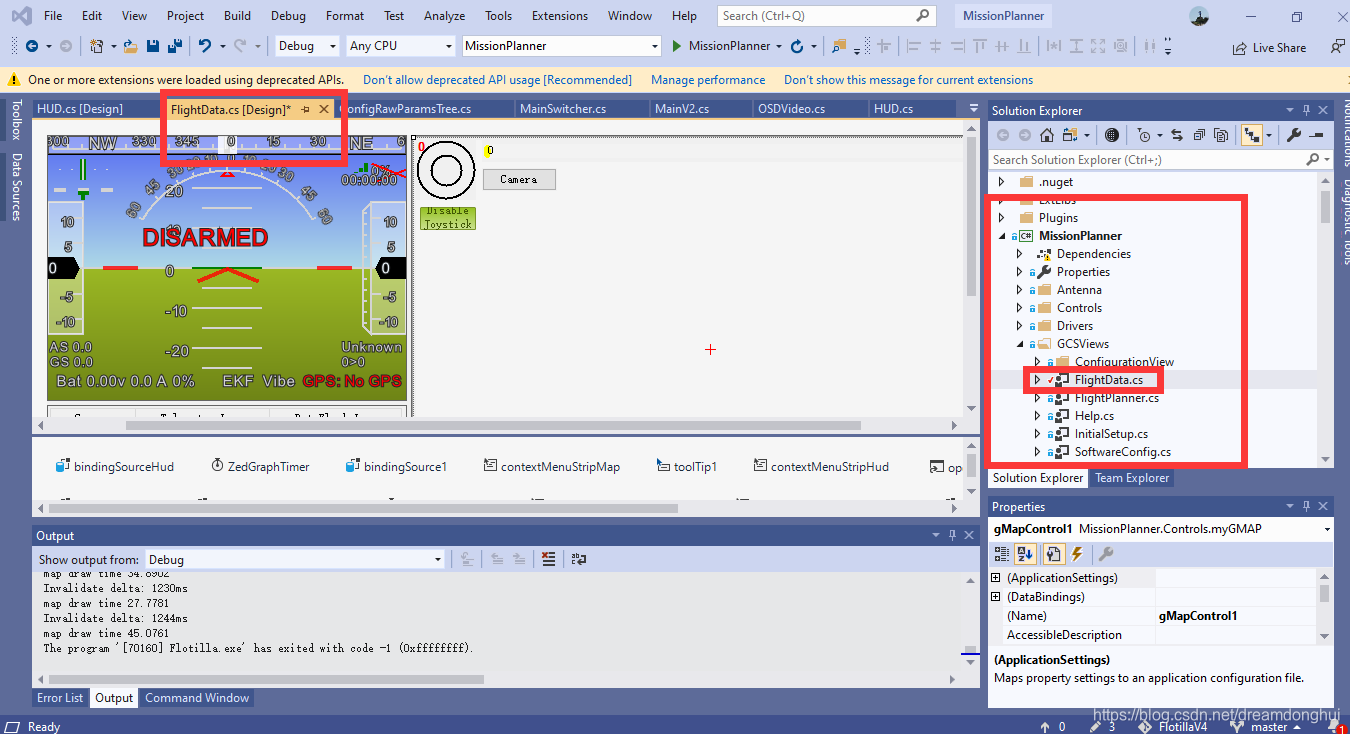The height and width of the screenshot is (734, 1350).
Task: Open the Any CPU platform dropdown
Action: [400, 46]
